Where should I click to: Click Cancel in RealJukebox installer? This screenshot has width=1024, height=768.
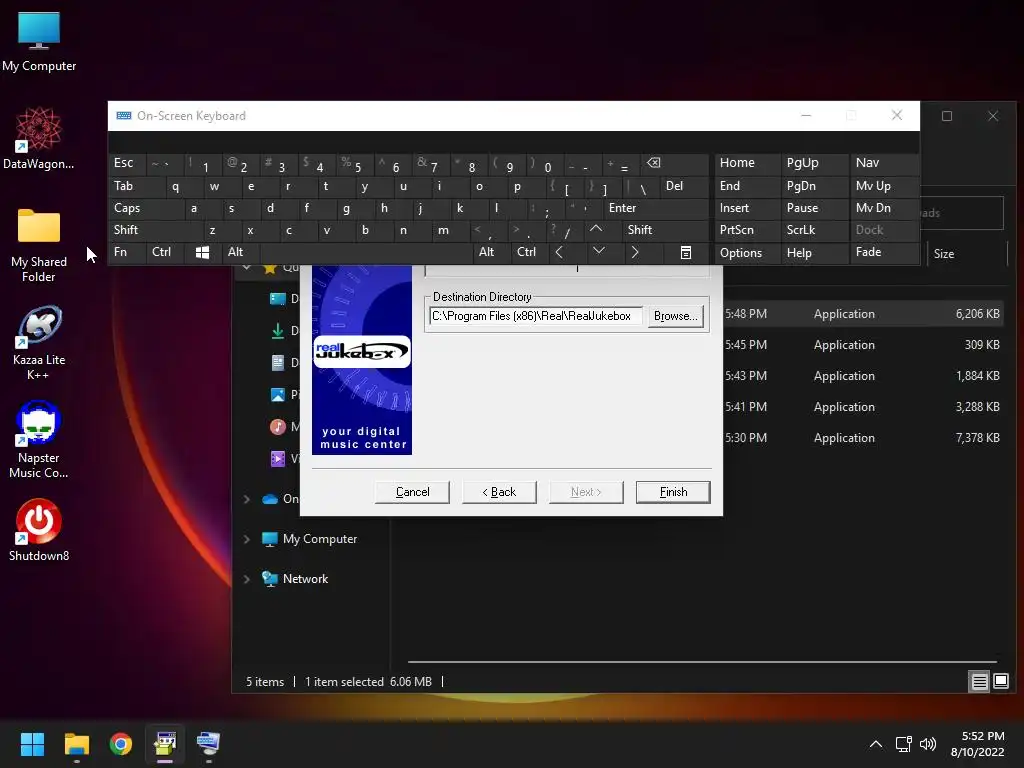point(412,492)
